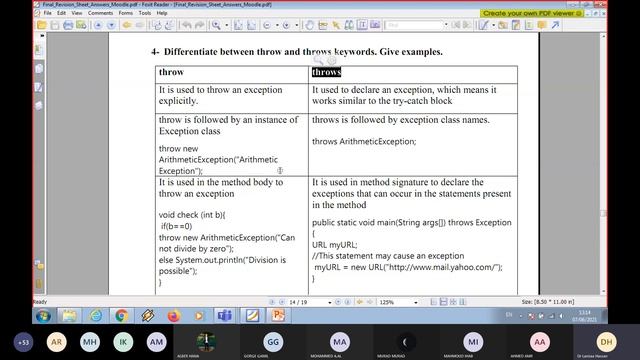Viewport: 640px width, 360px height.
Task: Click 'void check (int b){' code line
Action: coord(192,215)
